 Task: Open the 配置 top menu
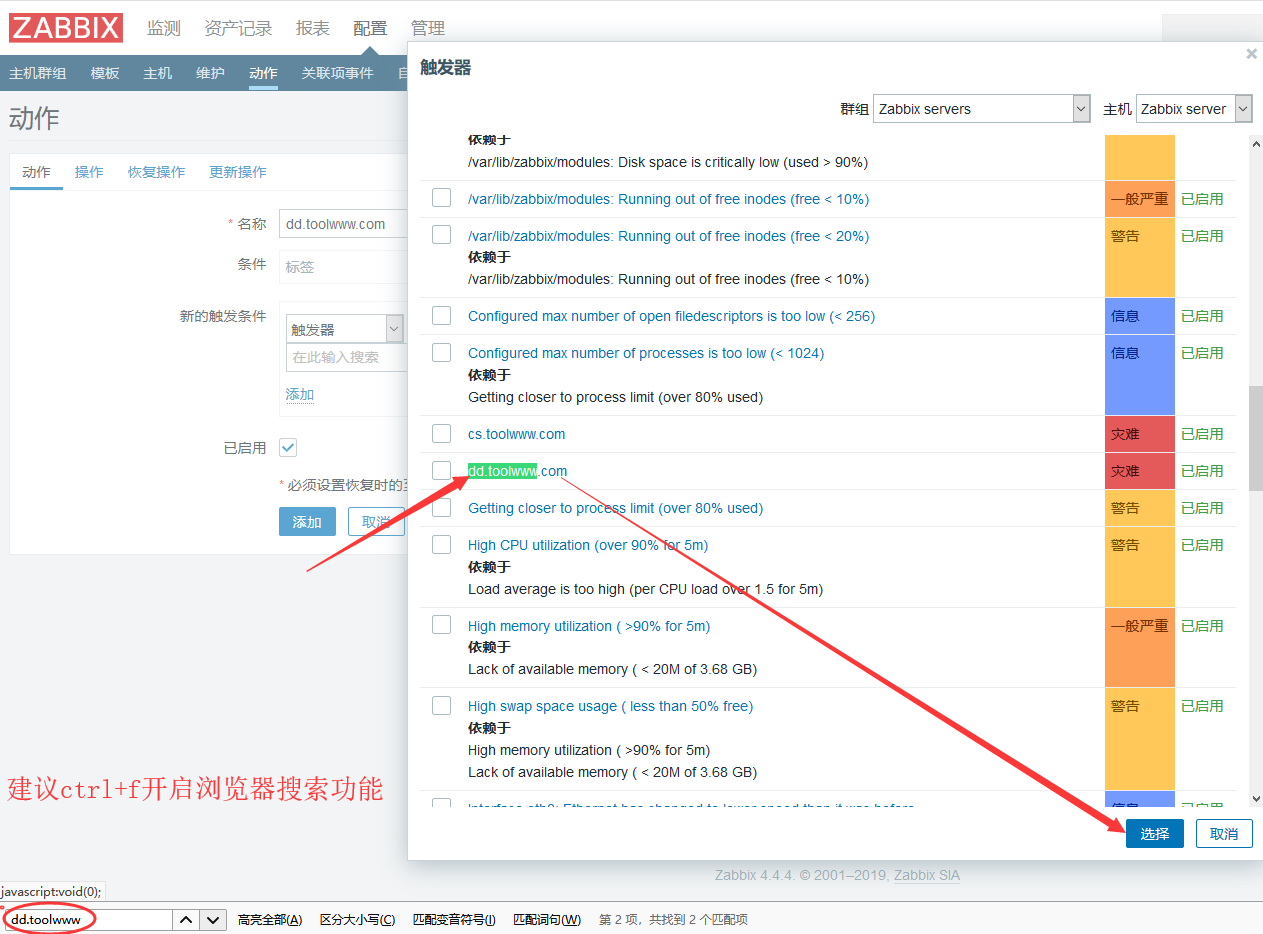(370, 28)
